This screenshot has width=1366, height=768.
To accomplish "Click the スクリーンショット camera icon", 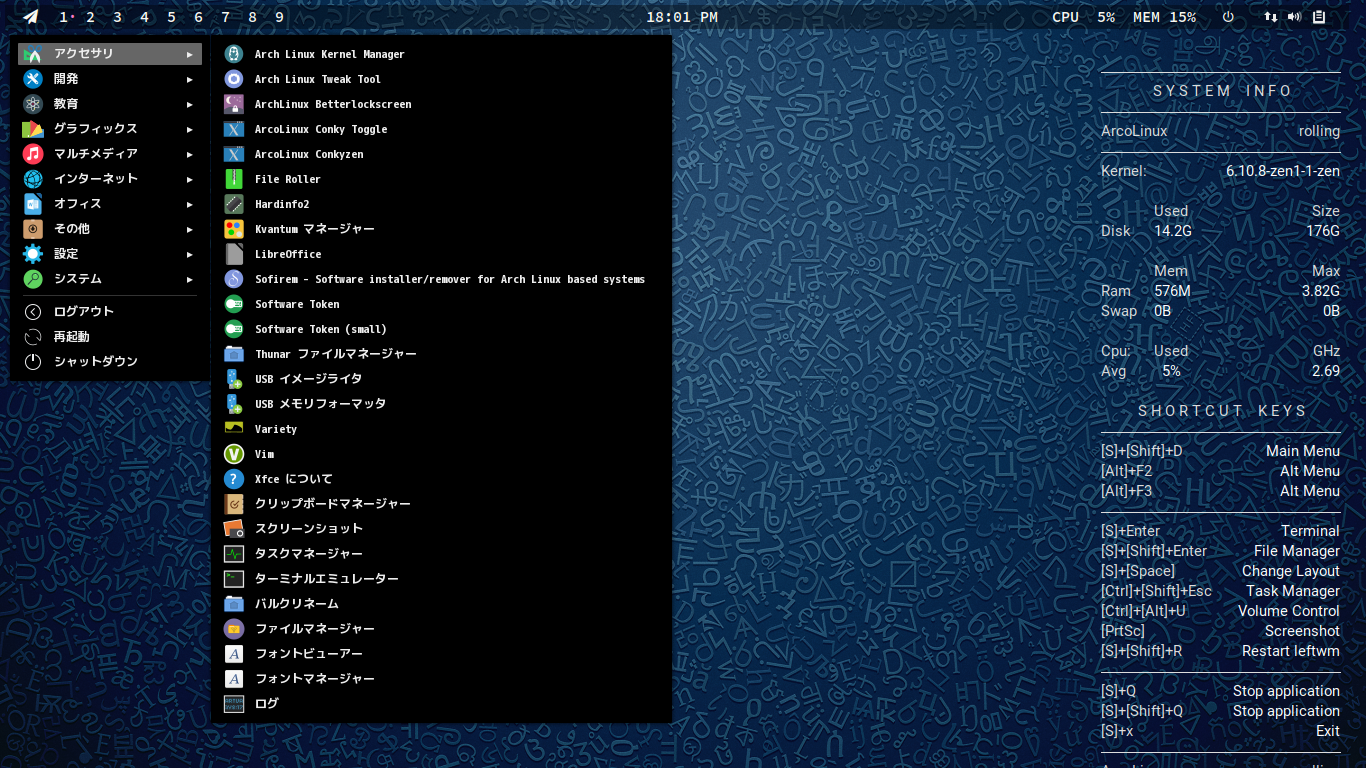I will coord(234,529).
